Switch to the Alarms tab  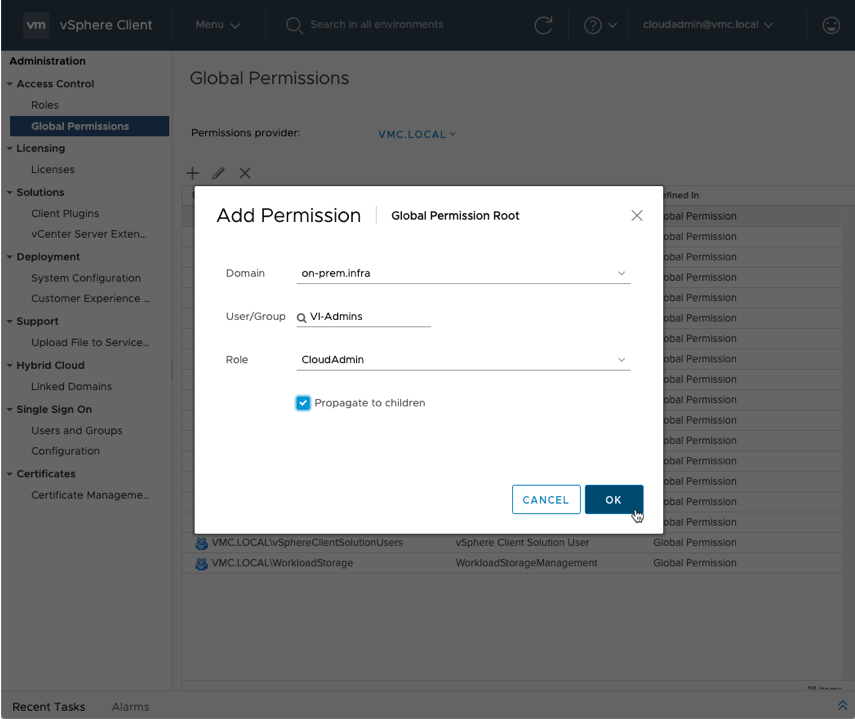pos(130,707)
